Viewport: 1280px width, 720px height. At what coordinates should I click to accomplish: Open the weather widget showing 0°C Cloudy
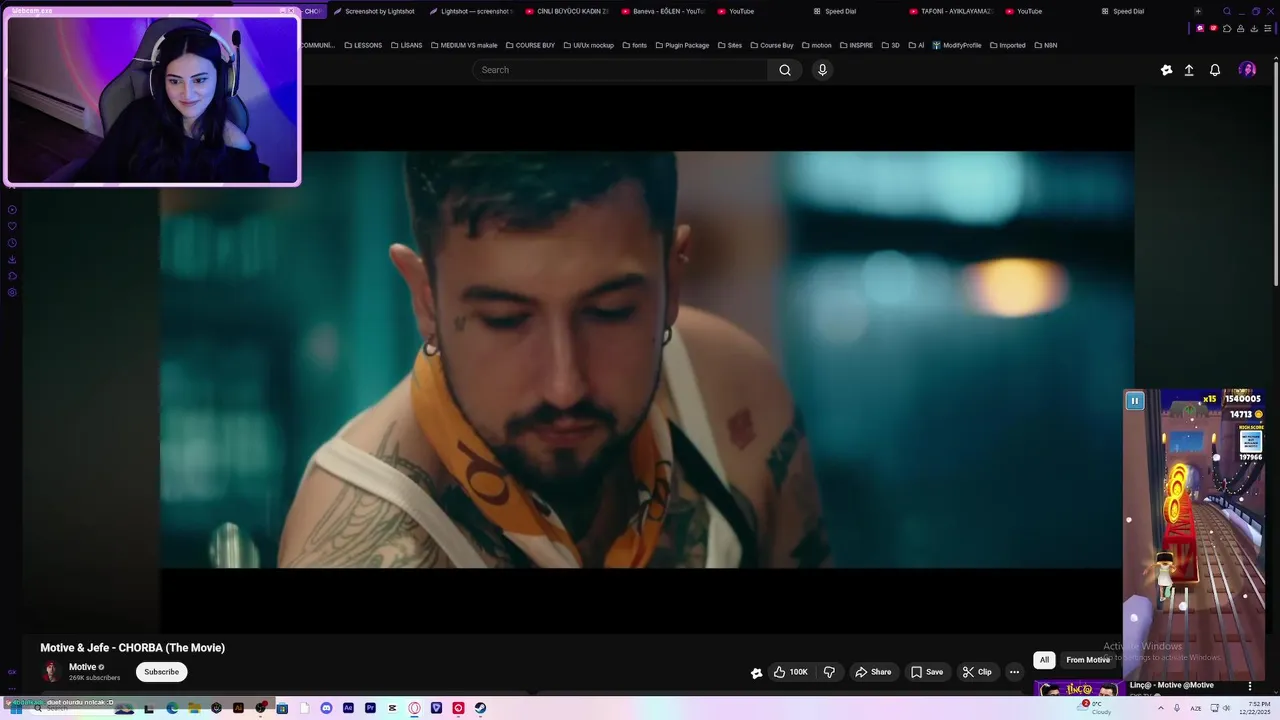(1095, 708)
